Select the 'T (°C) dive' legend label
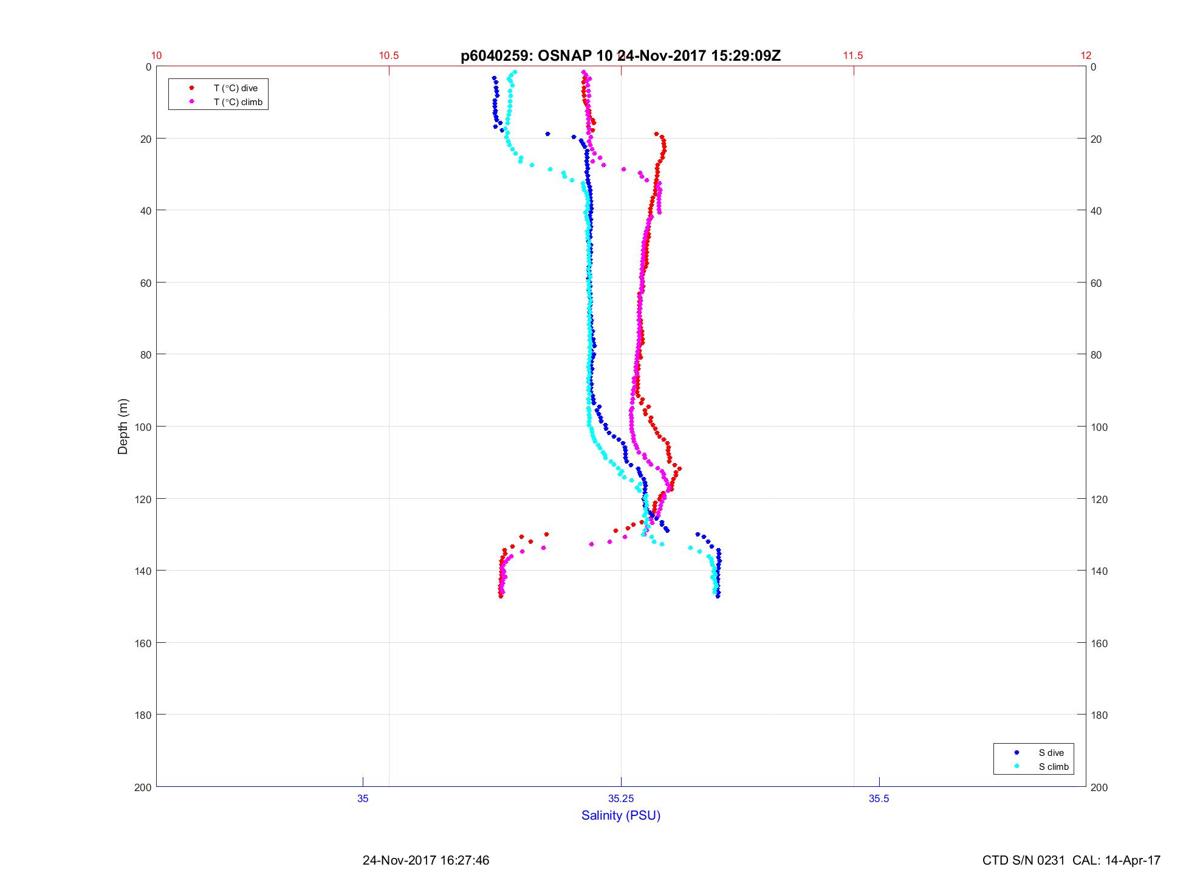This screenshot has height=885, width=1200. [235, 88]
